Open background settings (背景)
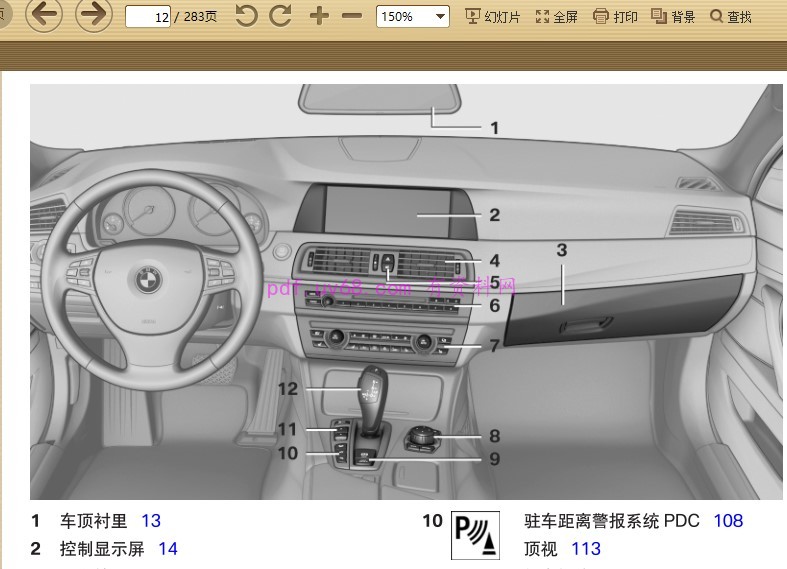 673,17
